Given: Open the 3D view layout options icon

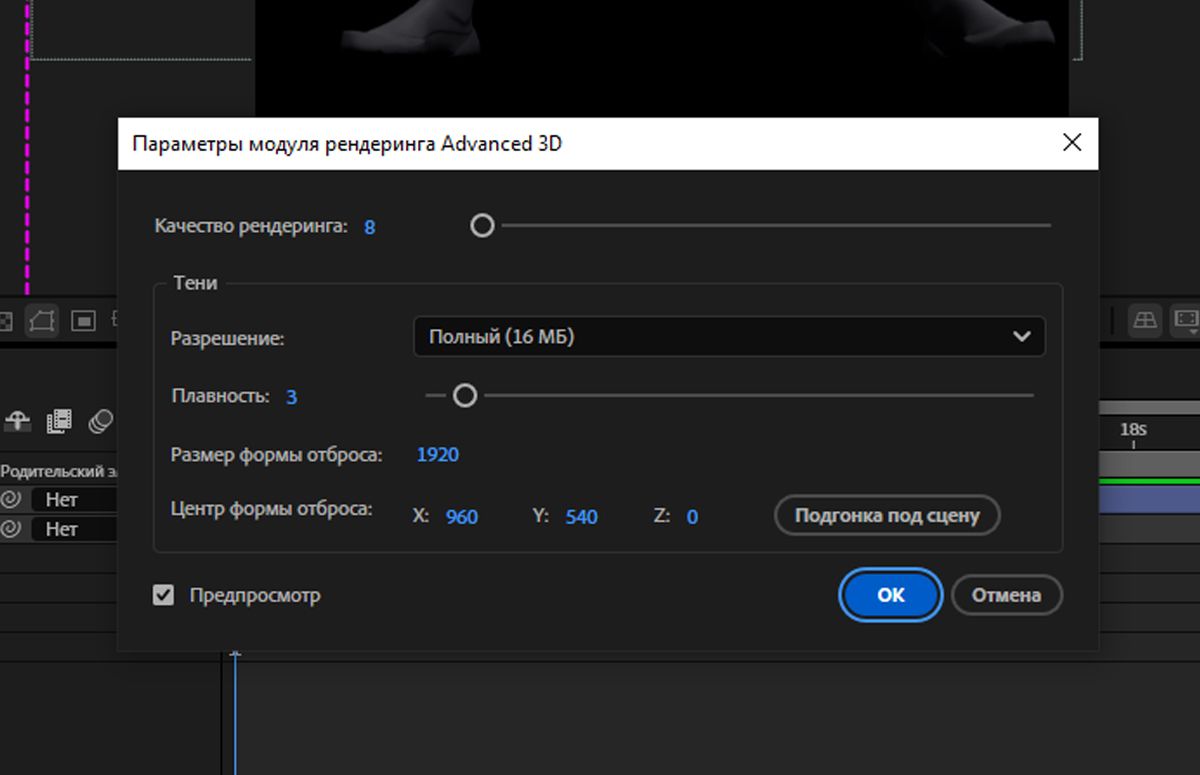Looking at the screenshot, I should pyautogui.click(x=1185, y=320).
